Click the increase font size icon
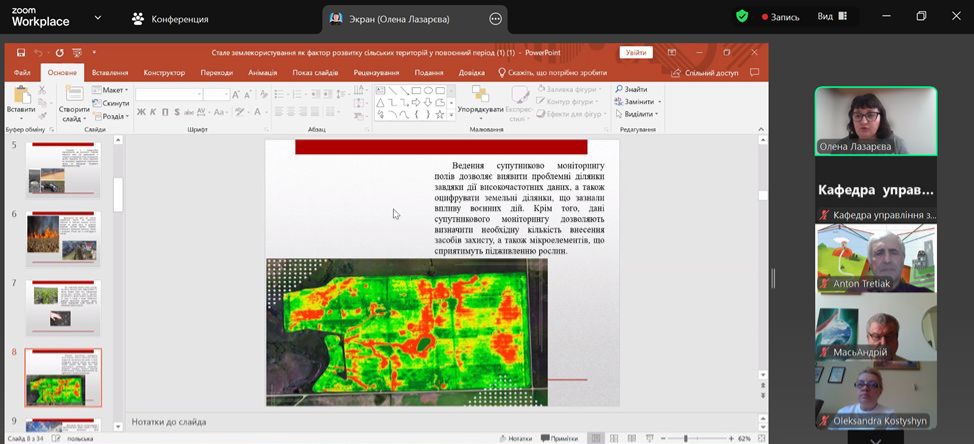974x444 pixels. tap(236, 94)
